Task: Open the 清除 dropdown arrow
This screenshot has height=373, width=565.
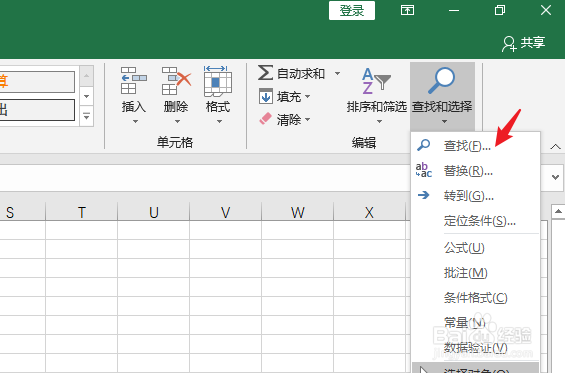Action: pyautogui.click(x=307, y=119)
